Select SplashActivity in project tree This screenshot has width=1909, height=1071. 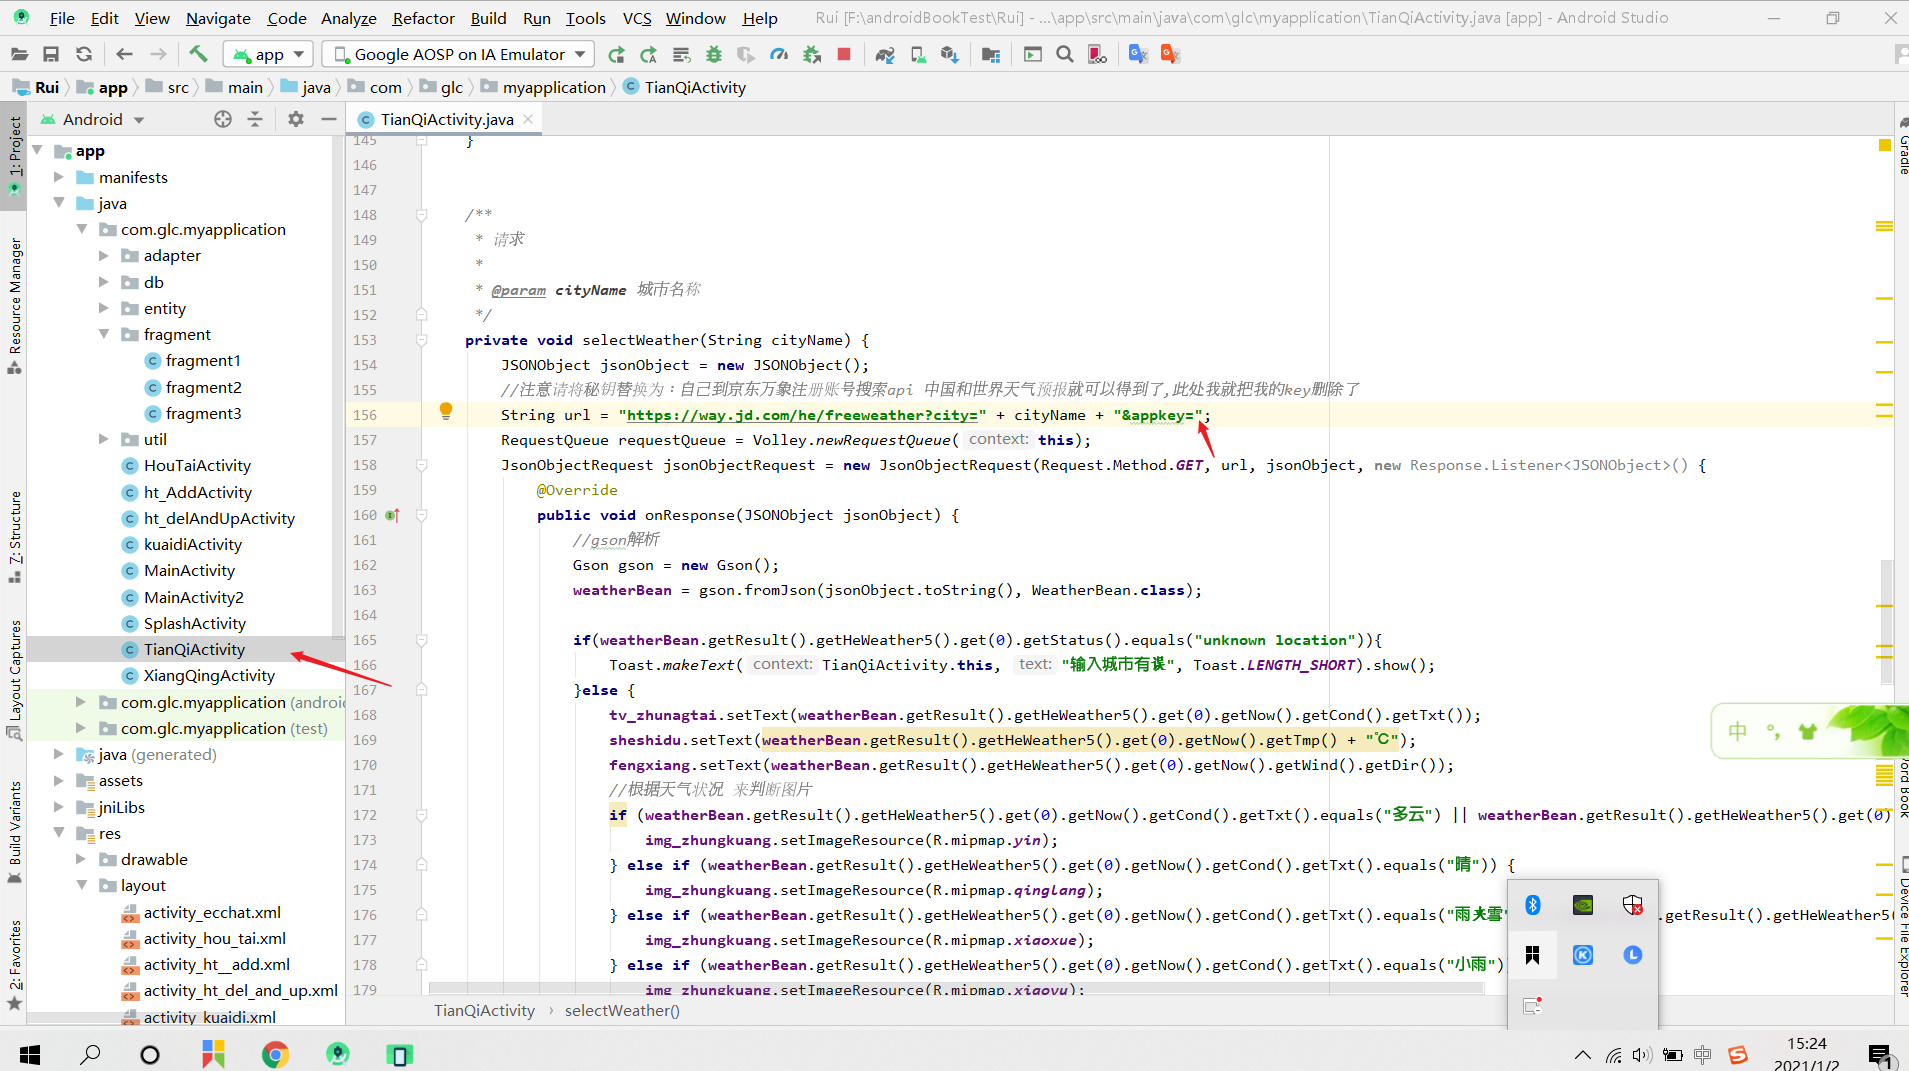pos(194,623)
